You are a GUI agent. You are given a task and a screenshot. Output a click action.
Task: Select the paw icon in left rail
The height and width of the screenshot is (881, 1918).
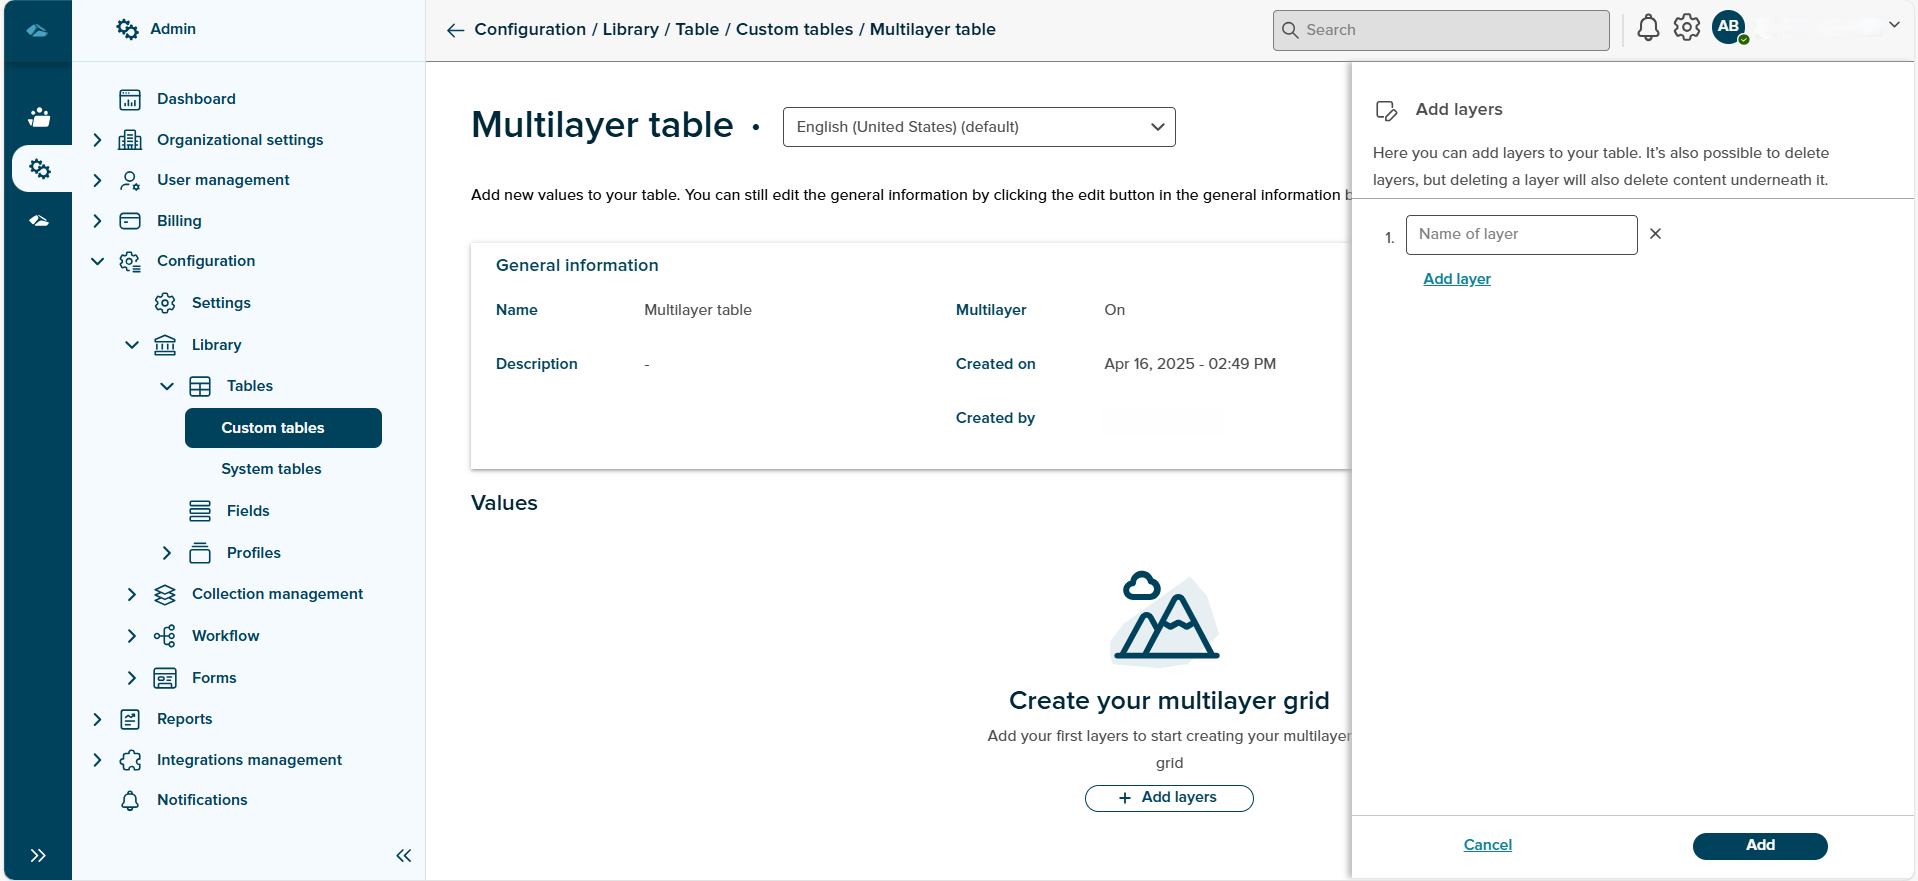point(39,117)
